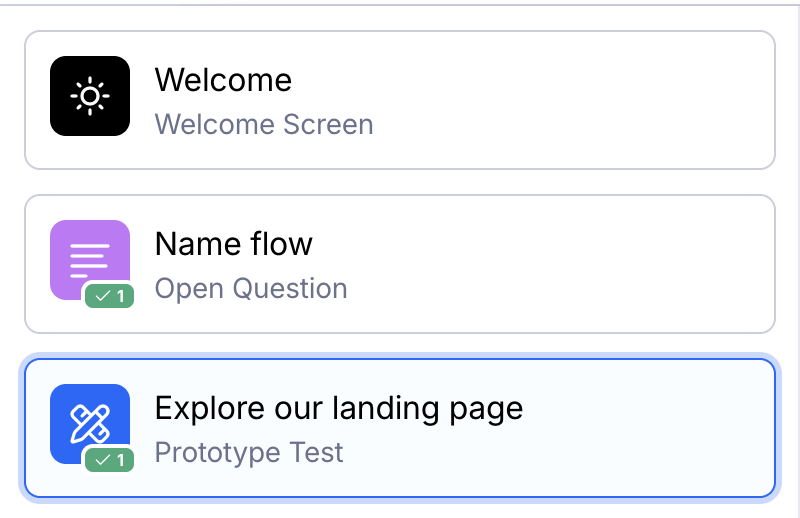Click the count "1" on Prototype Test badge

121,460
